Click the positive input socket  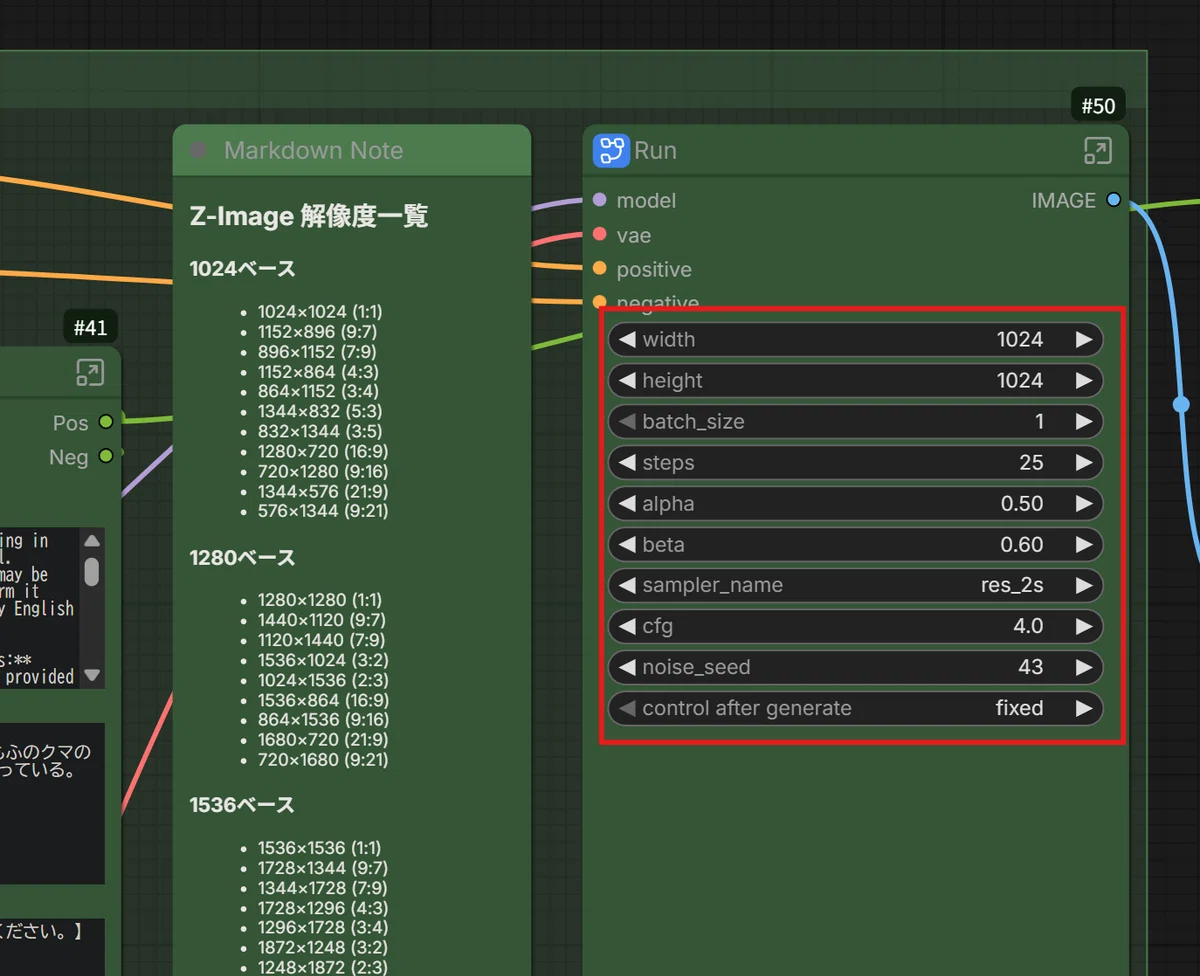[x=600, y=269]
